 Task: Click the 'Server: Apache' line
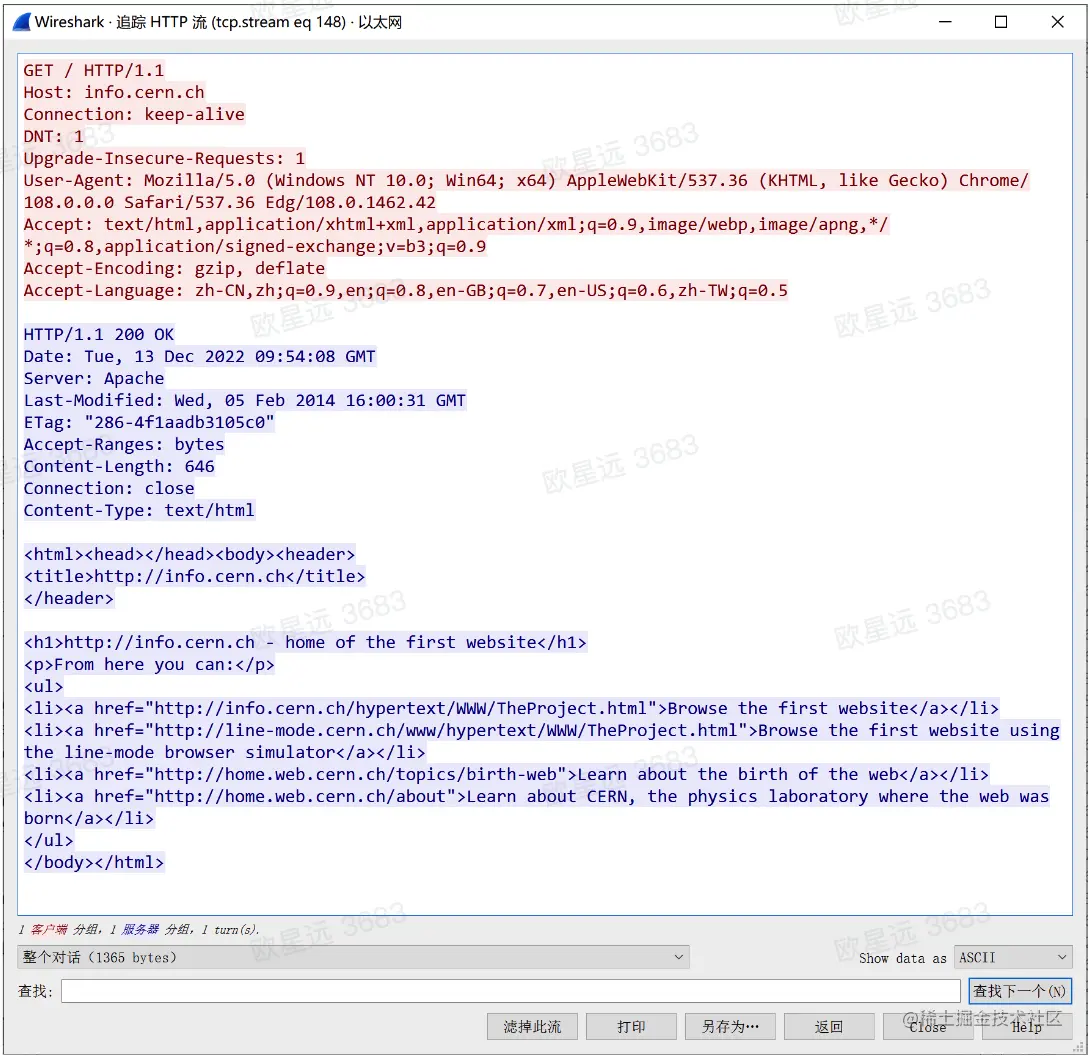pyautogui.click(x=94, y=378)
